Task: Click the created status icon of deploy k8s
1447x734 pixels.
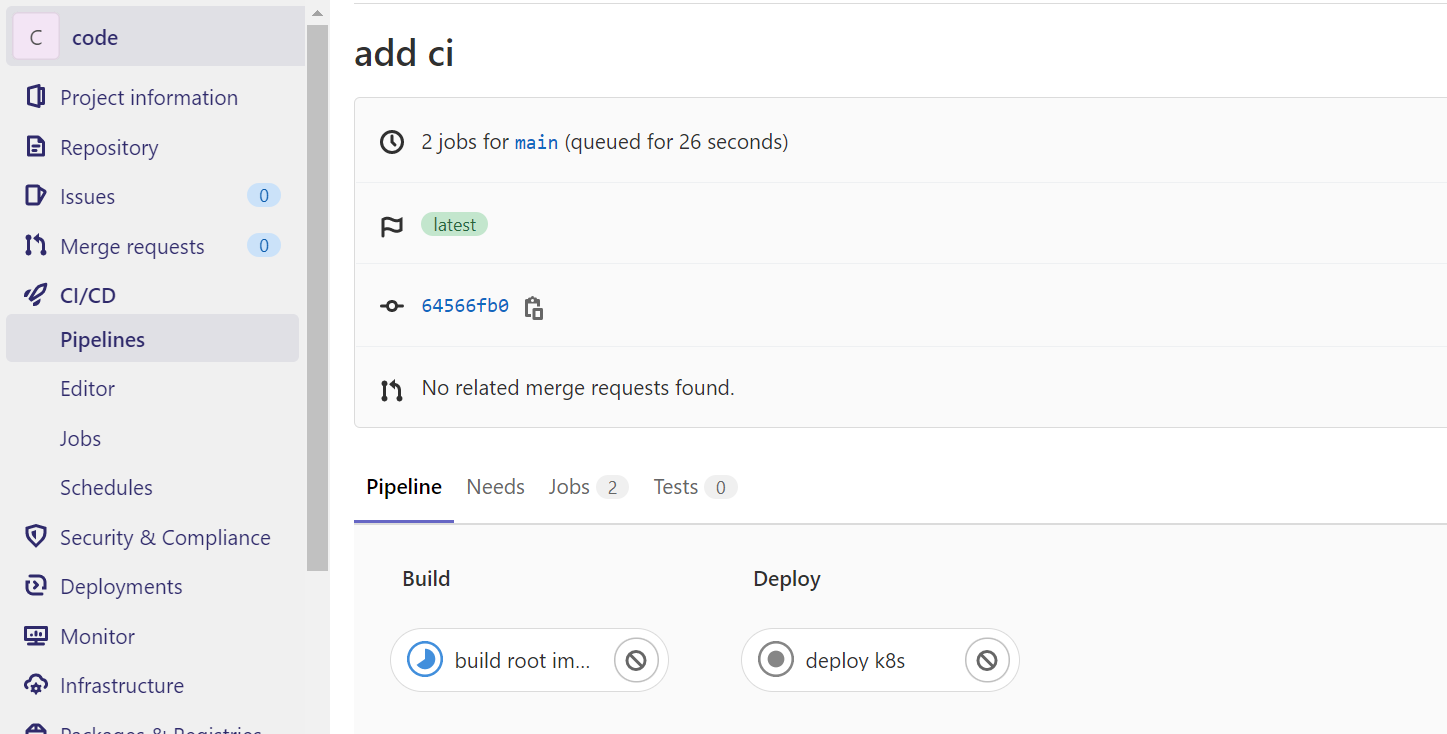Action: coord(775,660)
